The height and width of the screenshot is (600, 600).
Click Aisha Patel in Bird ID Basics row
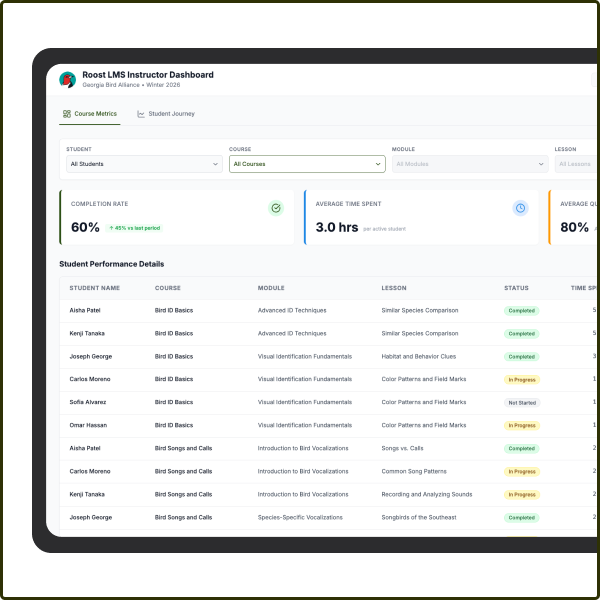pos(85,310)
